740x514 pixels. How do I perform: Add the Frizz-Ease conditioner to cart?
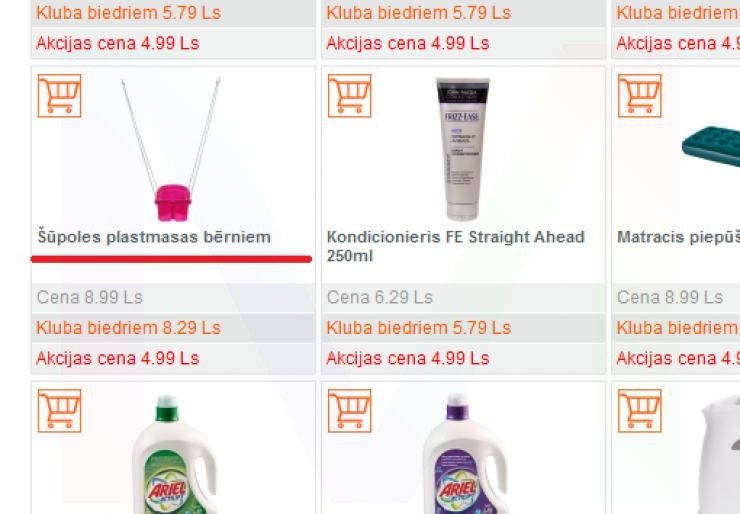click(350, 96)
